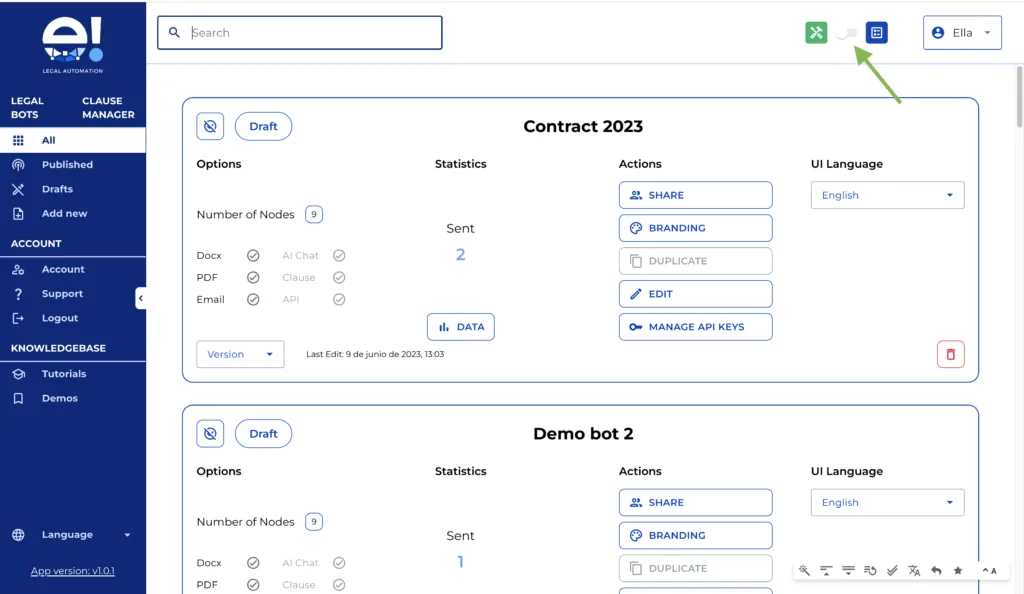Switch to the Clause Manager tab

[108, 108]
